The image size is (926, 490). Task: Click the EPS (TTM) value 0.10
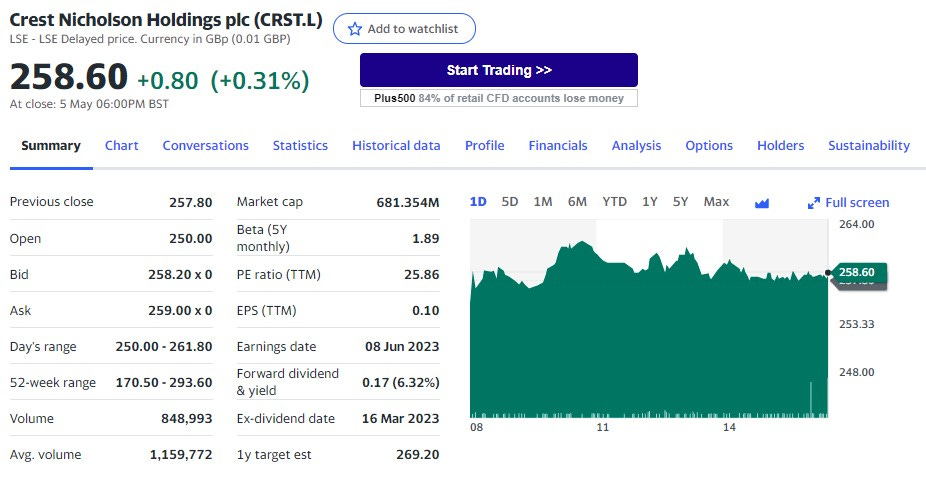[x=426, y=311]
